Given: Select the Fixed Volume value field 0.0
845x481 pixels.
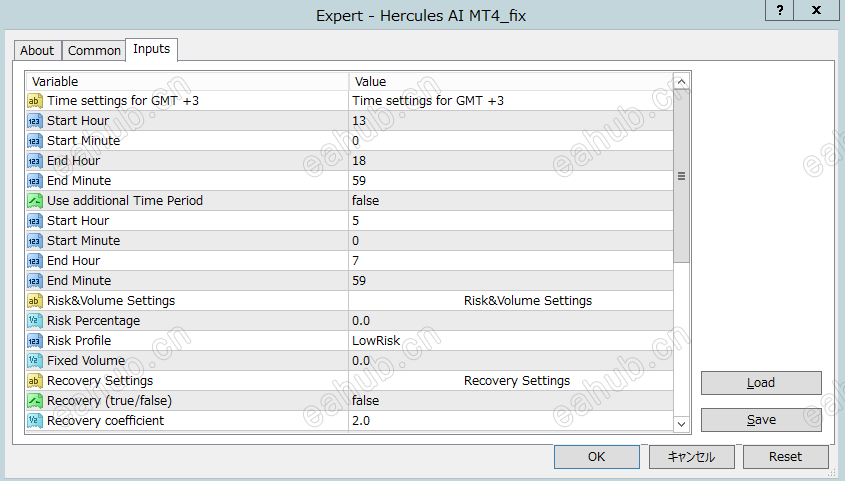Looking at the screenshot, I should [x=511, y=361].
